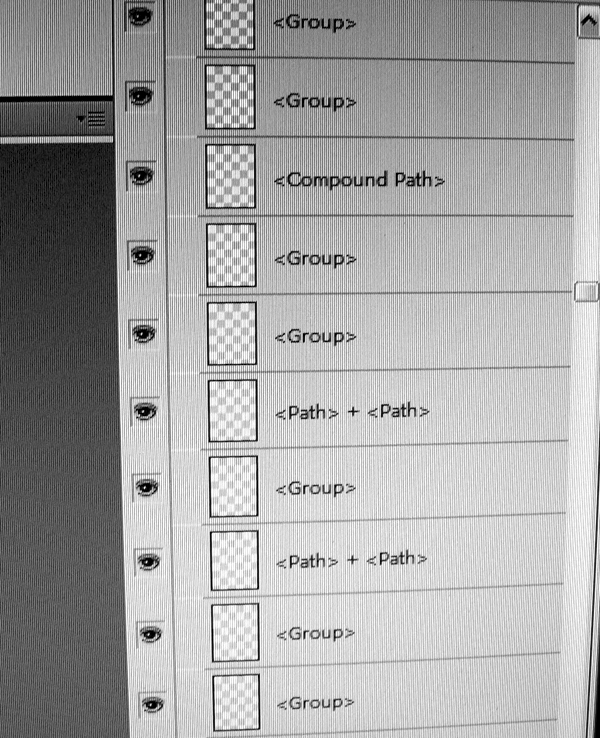Click the thumbnail of the bottommost Group

[236, 702]
